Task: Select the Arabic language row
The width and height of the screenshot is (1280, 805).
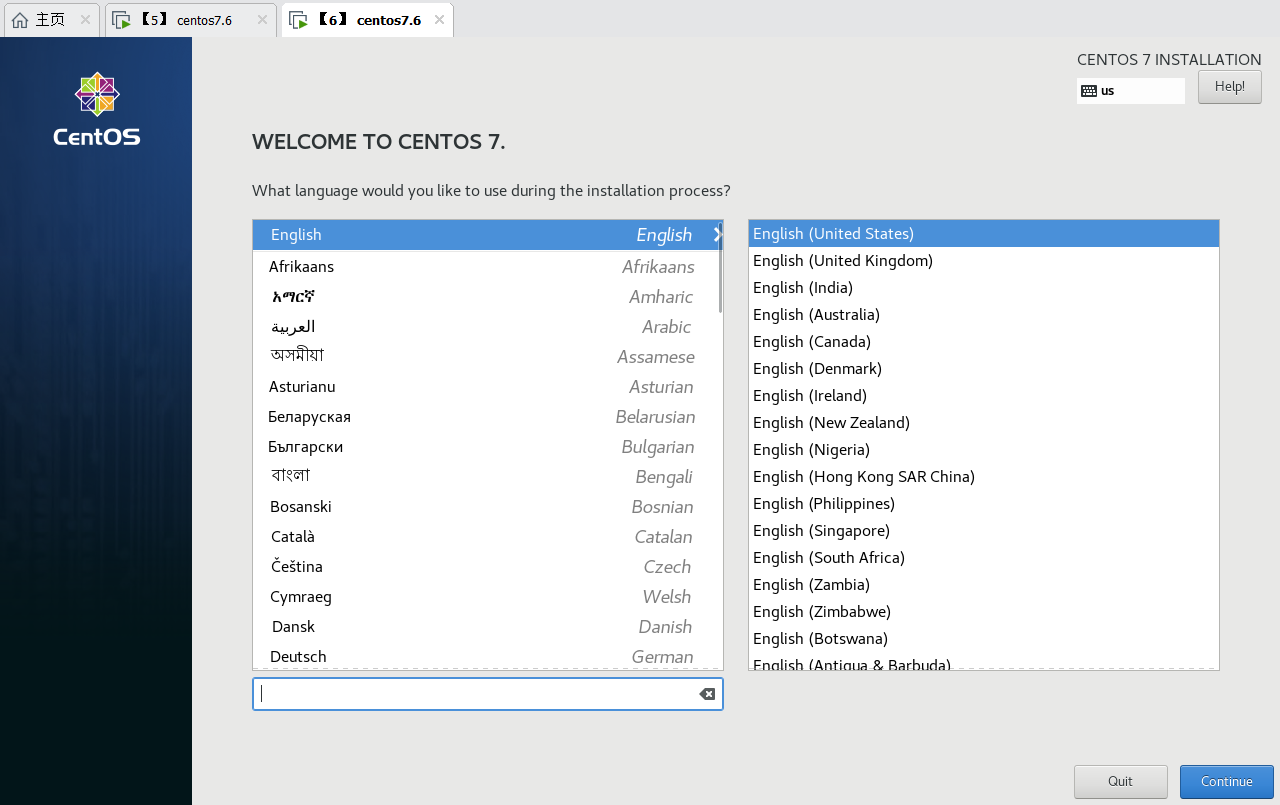Action: click(488, 327)
